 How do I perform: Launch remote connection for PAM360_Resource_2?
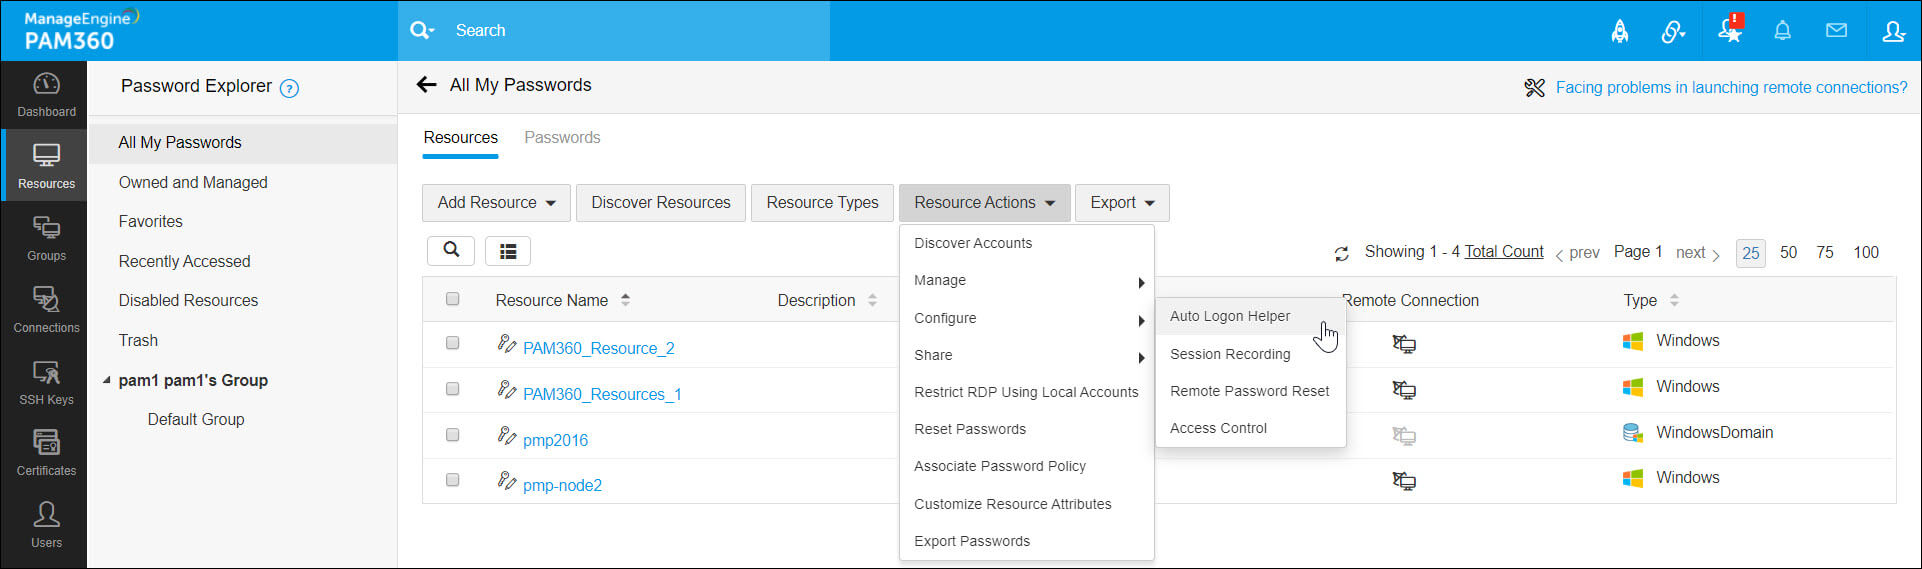coord(1404,344)
